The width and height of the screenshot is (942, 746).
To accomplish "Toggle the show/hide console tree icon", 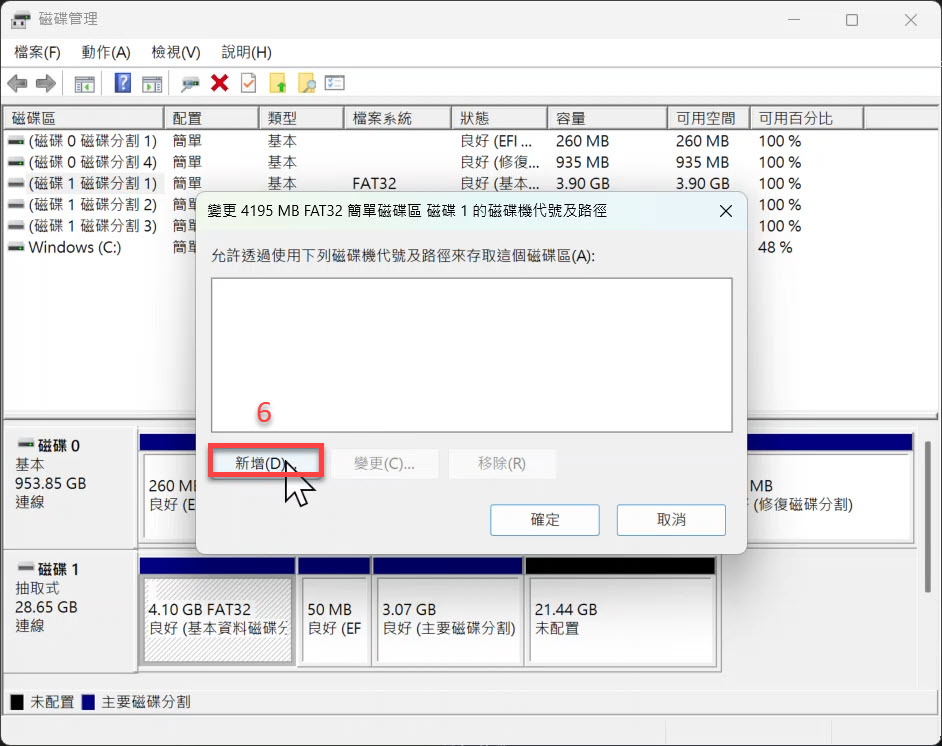I will pyautogui.click(x=85, y=84).
